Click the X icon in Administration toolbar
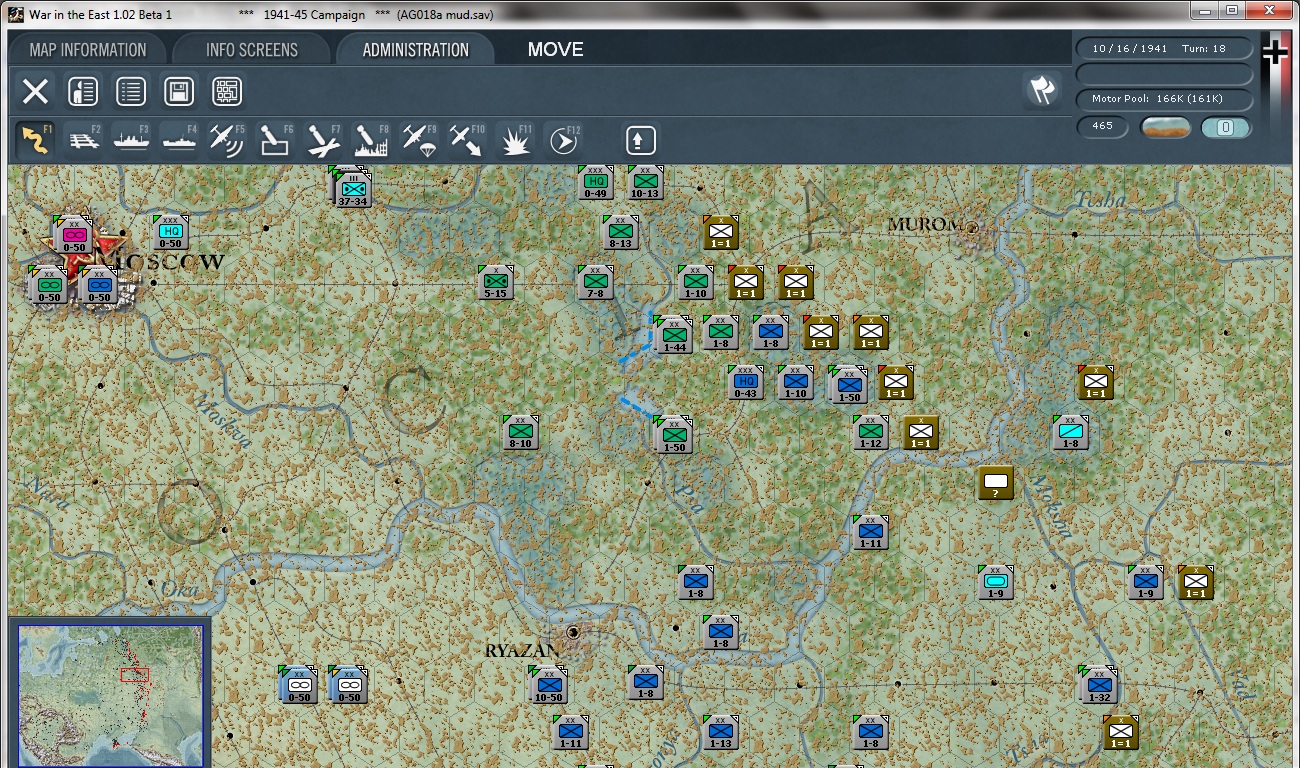Viewport: 1300px width, 768px height. coord(35,92)
